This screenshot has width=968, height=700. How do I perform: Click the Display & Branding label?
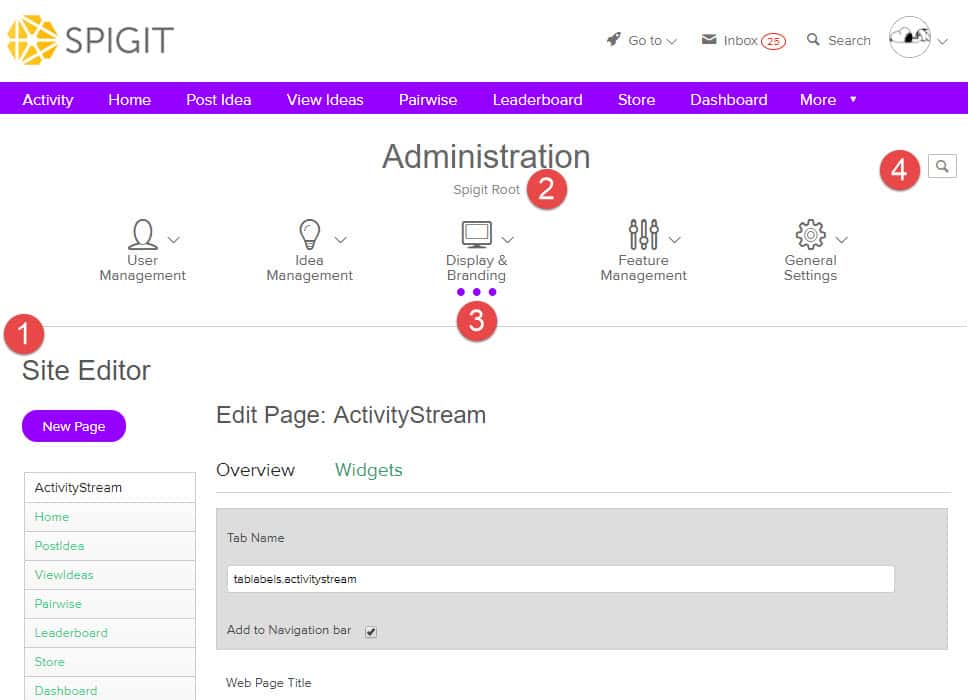click(x=477, y=268)
